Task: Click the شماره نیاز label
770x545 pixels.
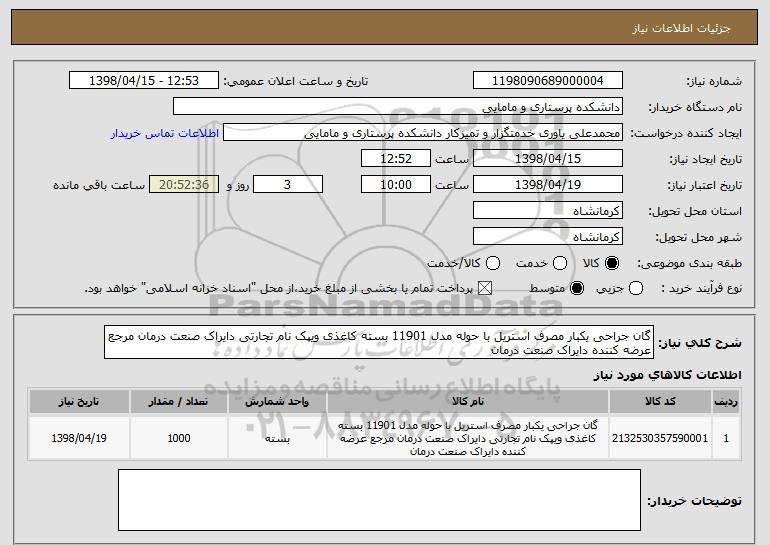Action: pos(714,81)
